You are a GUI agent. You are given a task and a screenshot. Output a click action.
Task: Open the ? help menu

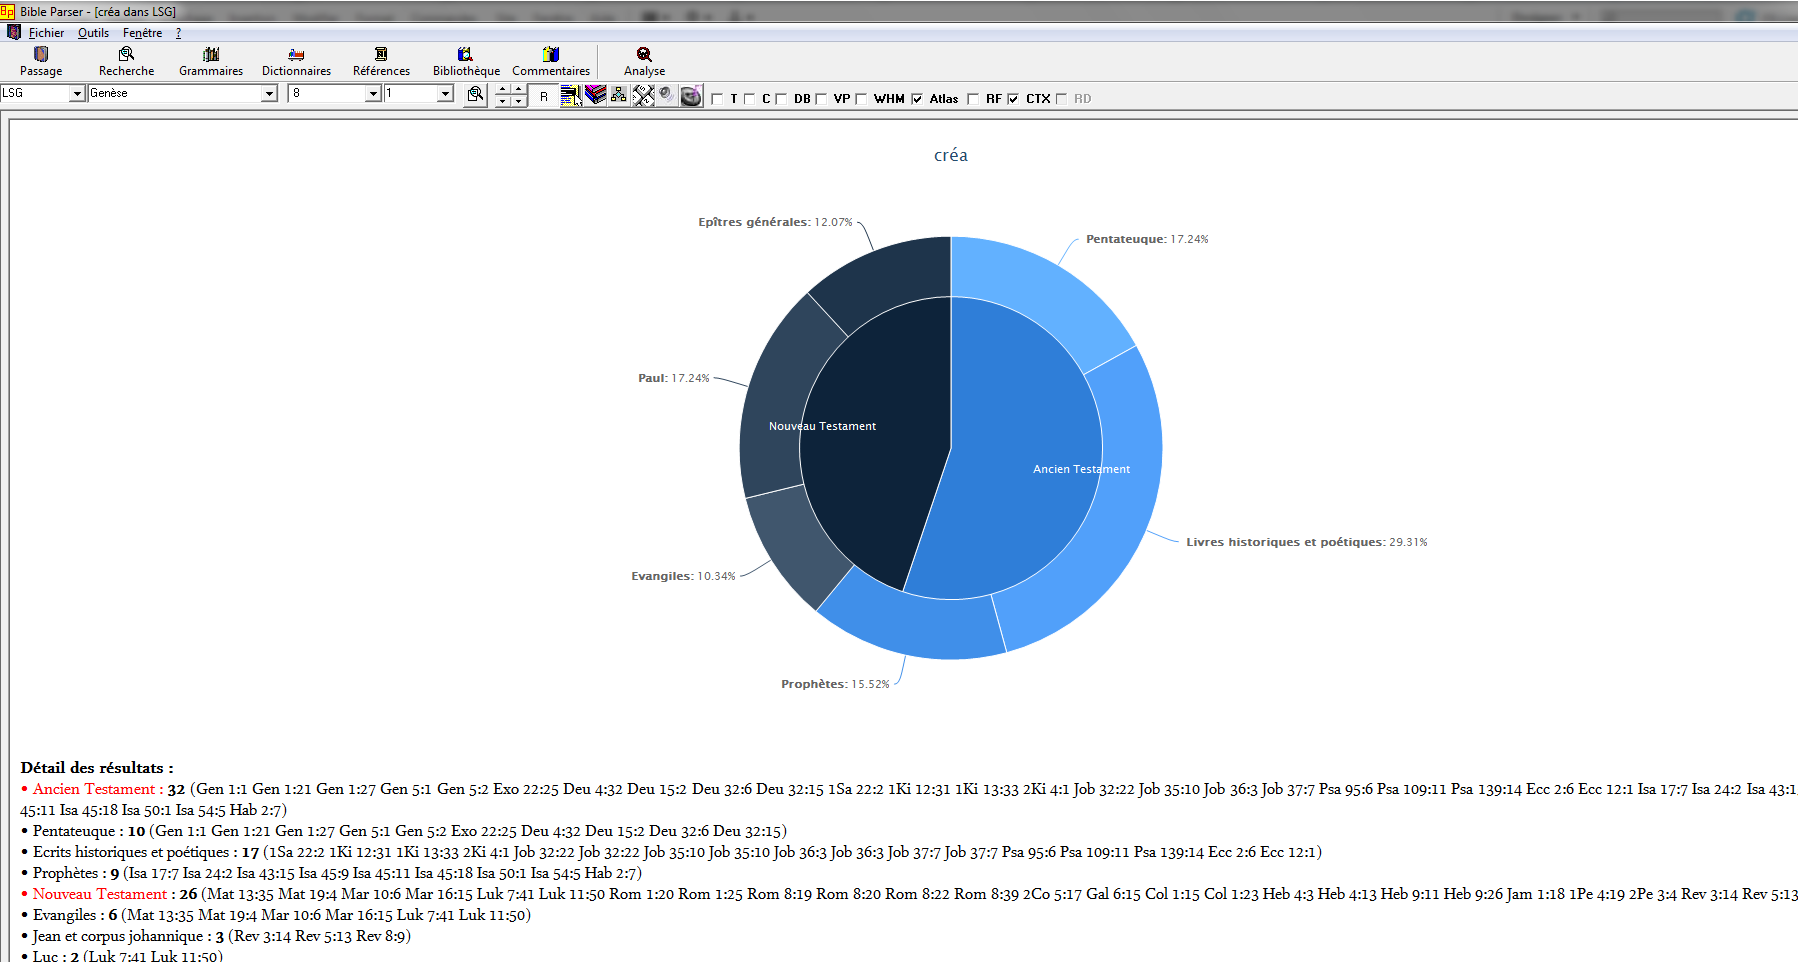tap(178, 33)
